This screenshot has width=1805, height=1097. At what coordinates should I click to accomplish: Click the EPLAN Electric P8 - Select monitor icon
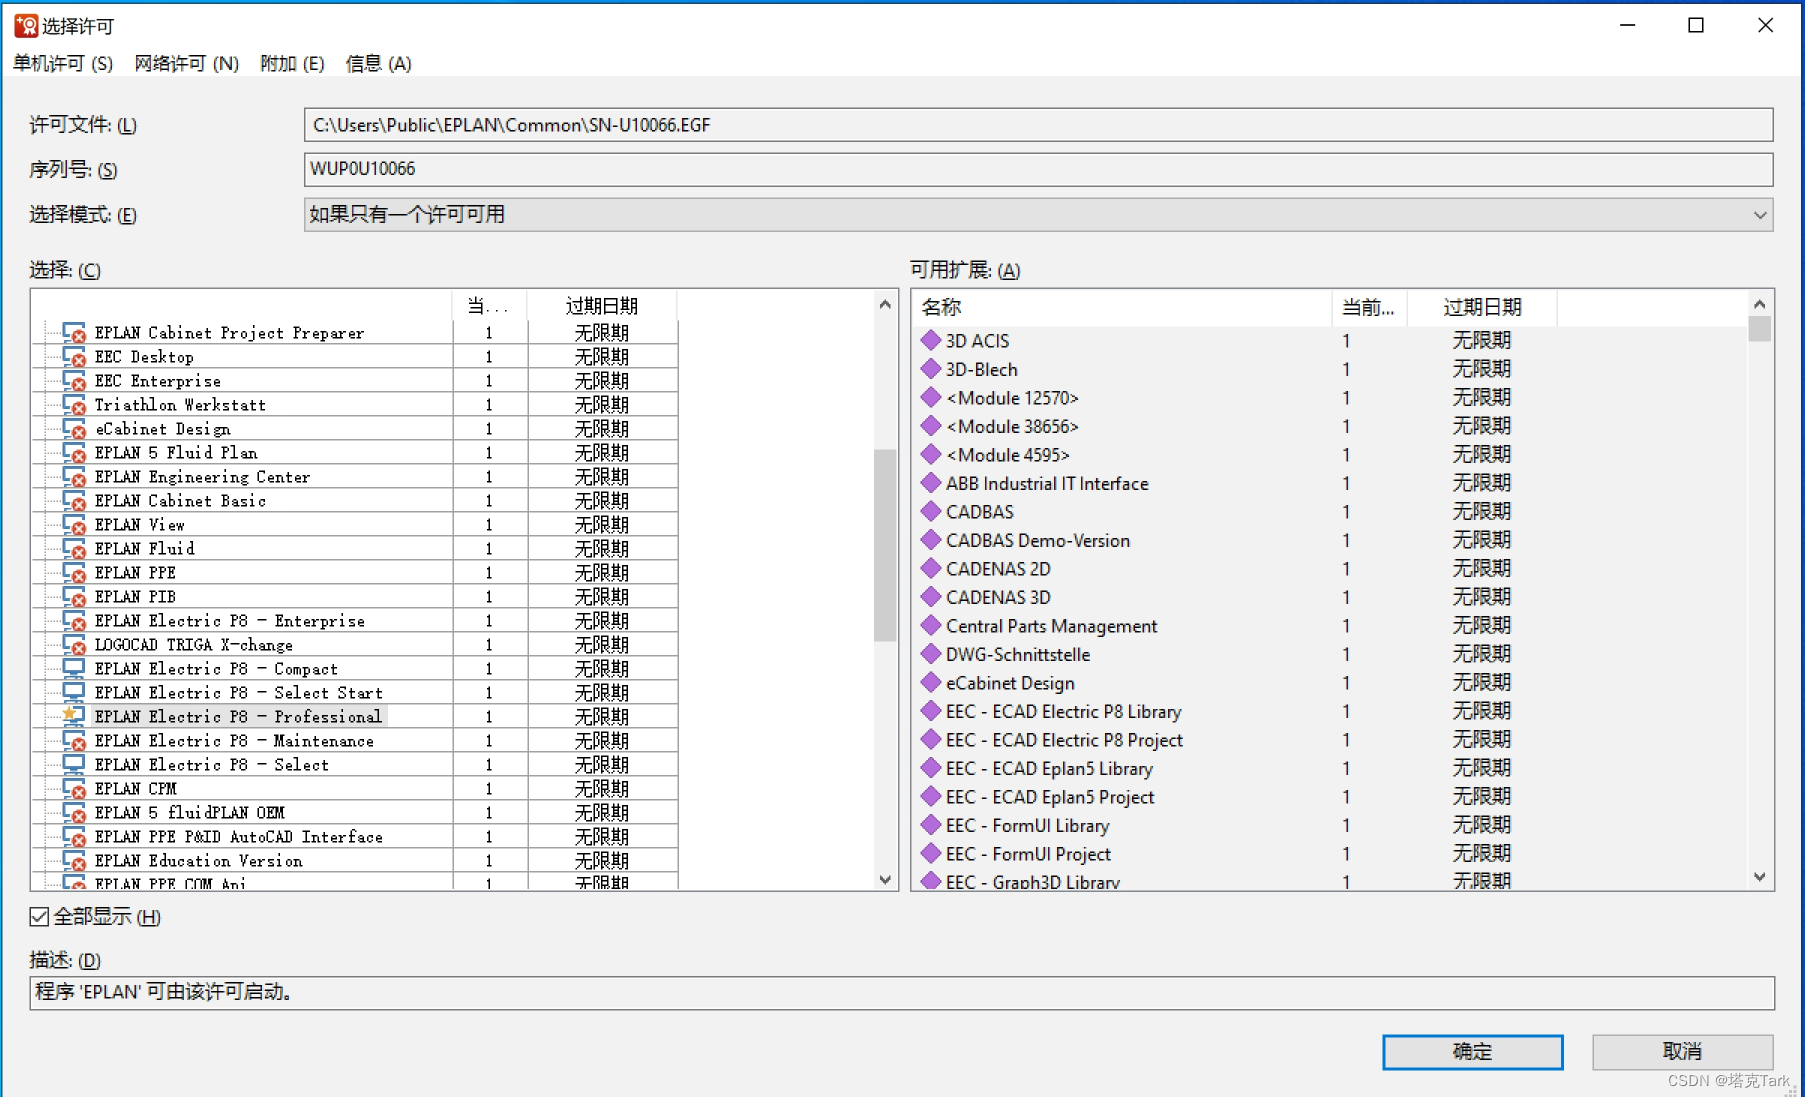click(74, 764)
